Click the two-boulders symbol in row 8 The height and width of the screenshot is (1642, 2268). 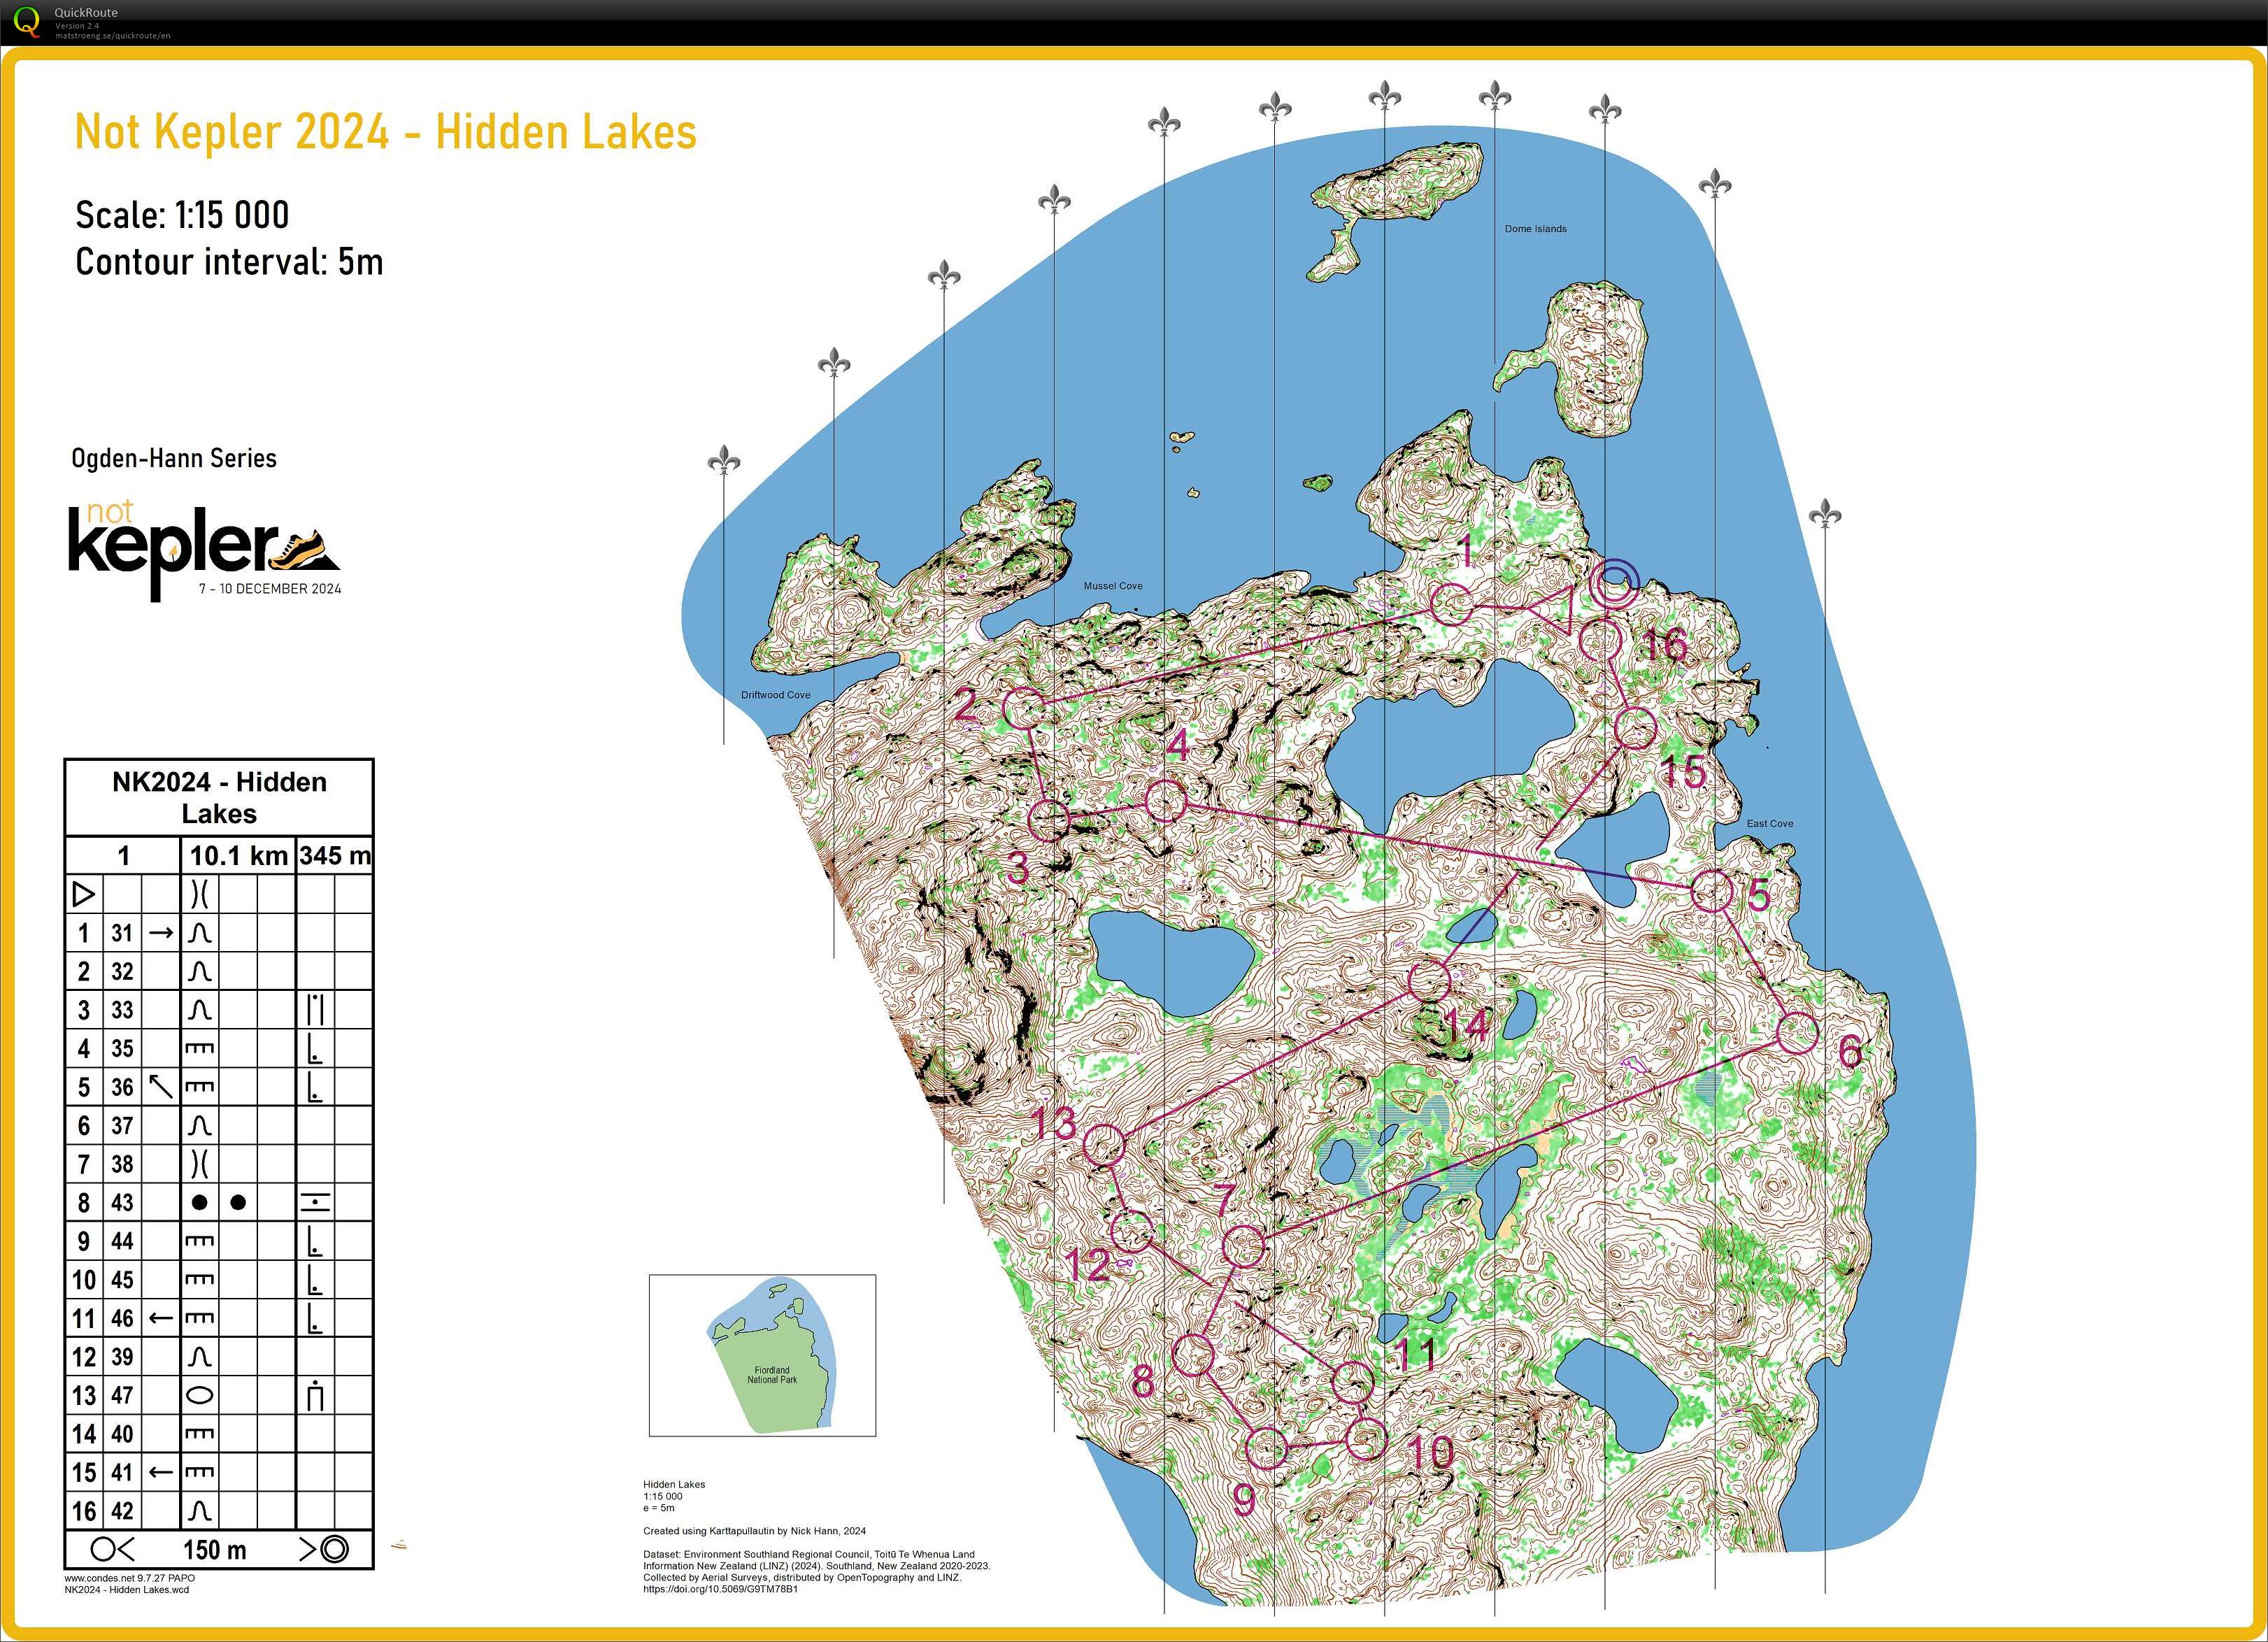[x=218, y=1202]
